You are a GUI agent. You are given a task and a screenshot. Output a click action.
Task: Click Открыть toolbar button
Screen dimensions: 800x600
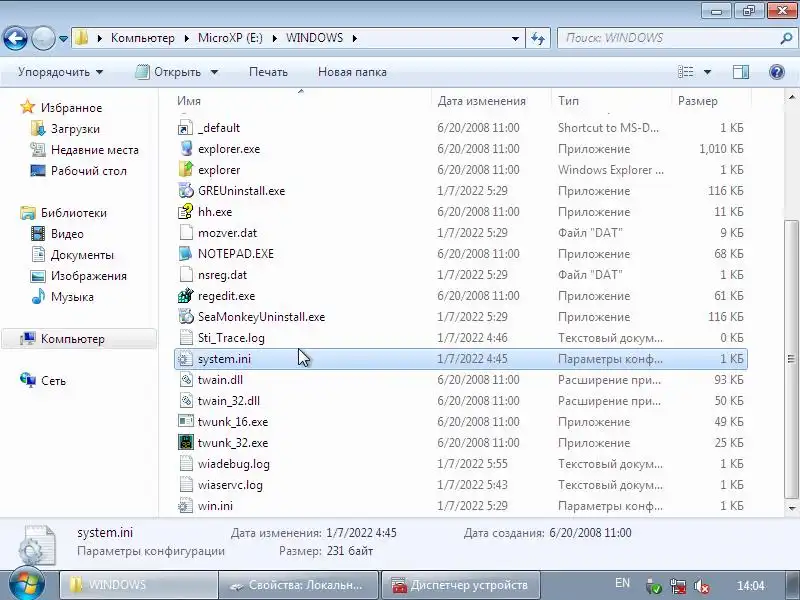169,72
